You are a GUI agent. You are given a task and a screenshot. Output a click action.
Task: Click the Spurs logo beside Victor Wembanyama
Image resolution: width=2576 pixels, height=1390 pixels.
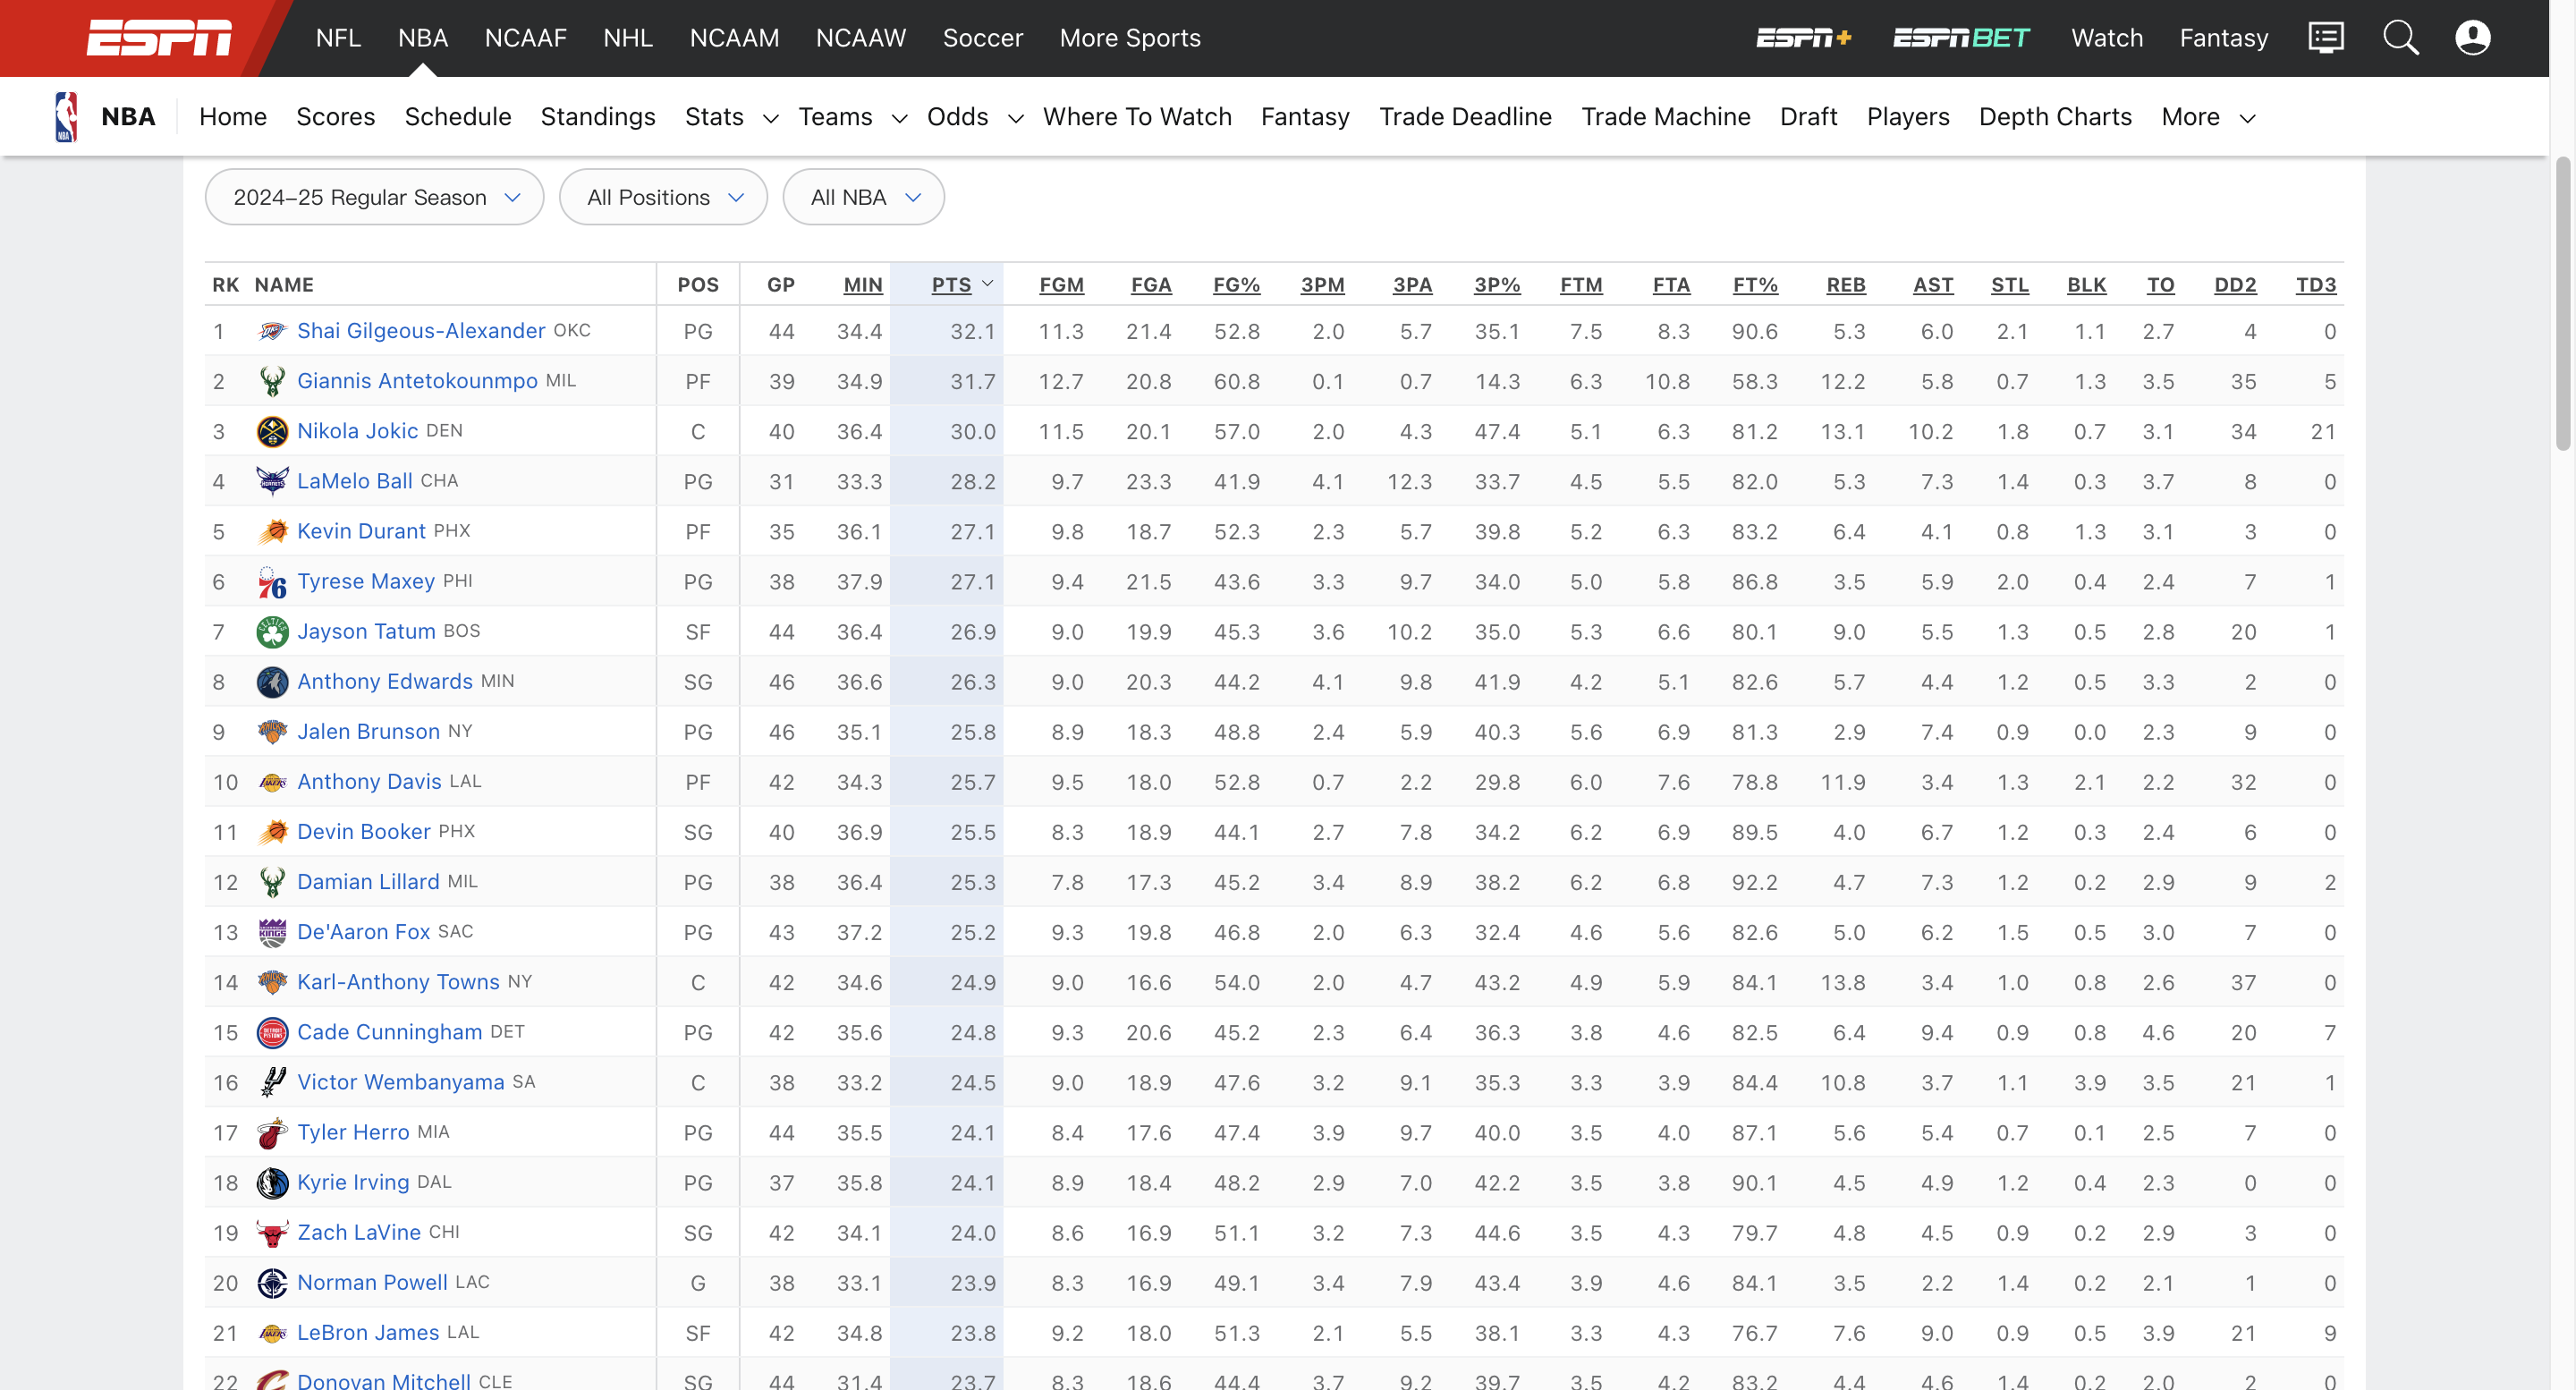(272, 1082)
